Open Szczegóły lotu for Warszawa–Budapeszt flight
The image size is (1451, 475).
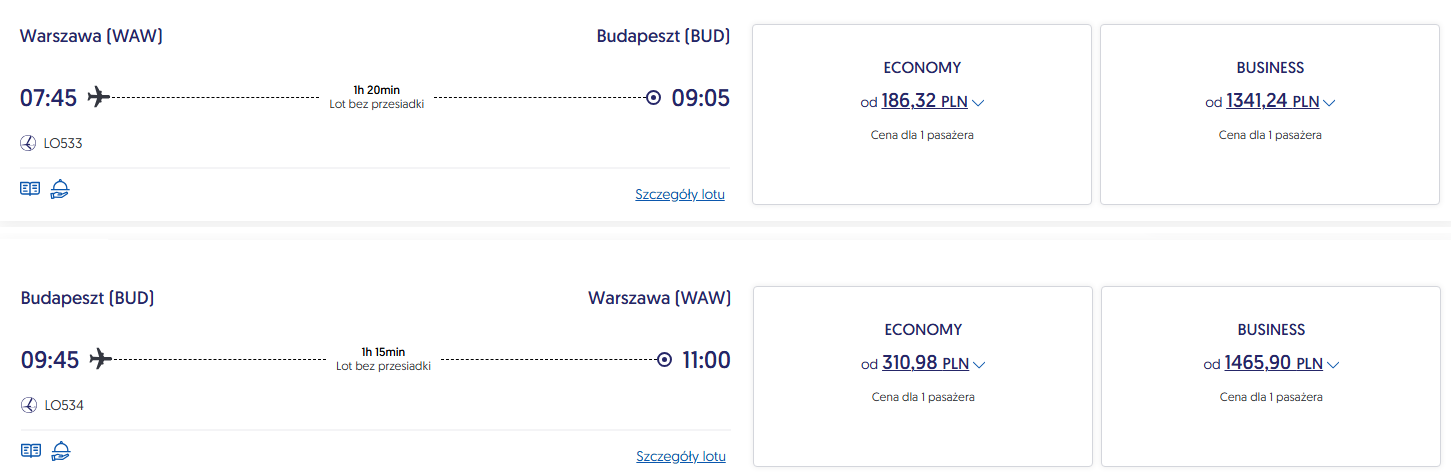tap(680, 194)
